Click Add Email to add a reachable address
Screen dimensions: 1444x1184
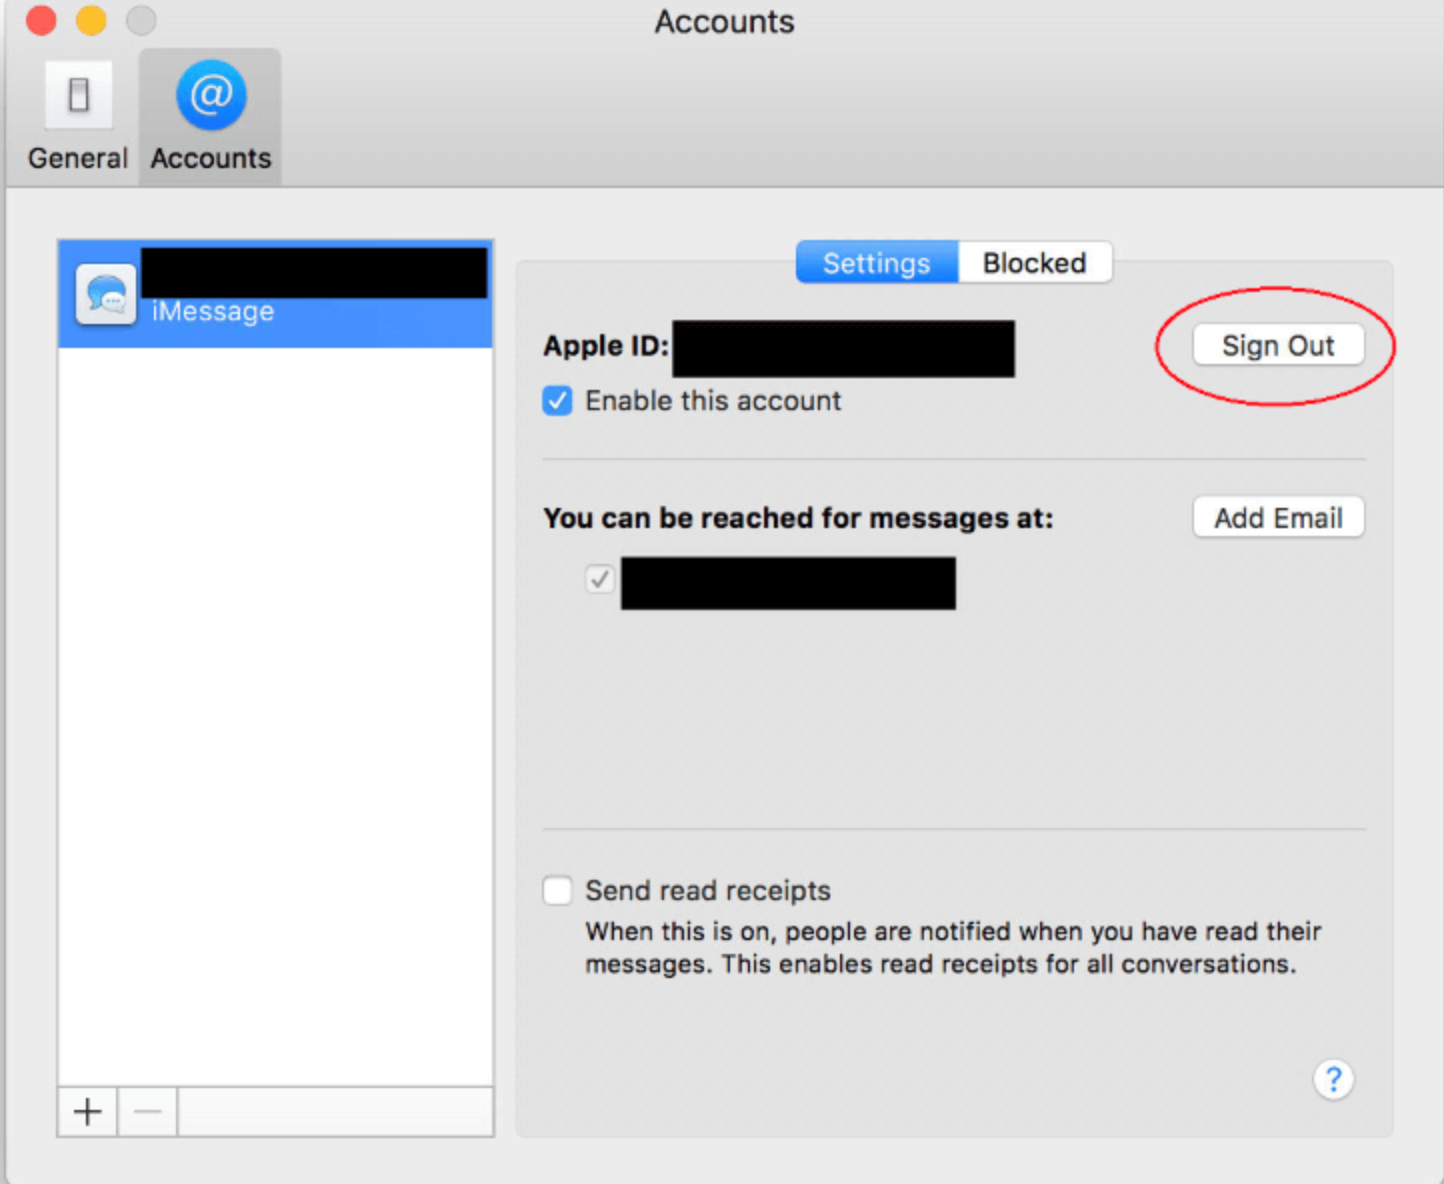1278,517
